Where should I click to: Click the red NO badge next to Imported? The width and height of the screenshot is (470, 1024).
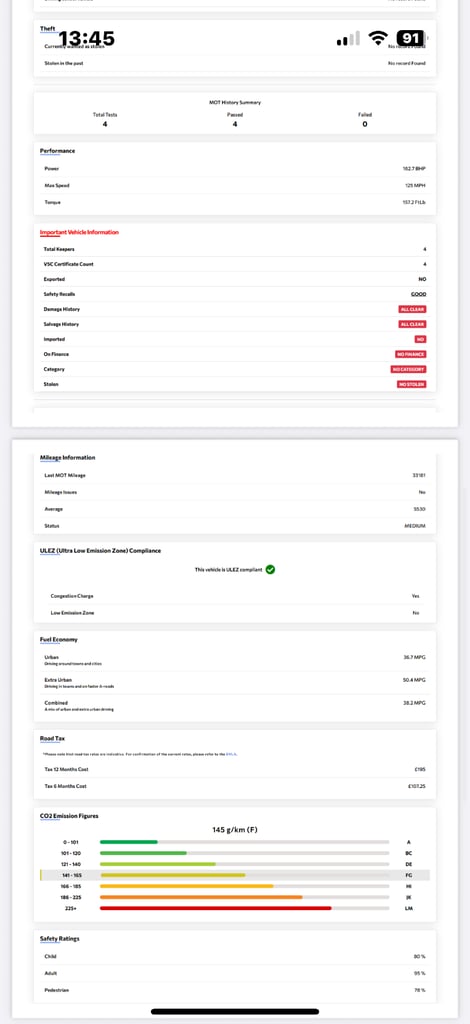pos(420,339)
